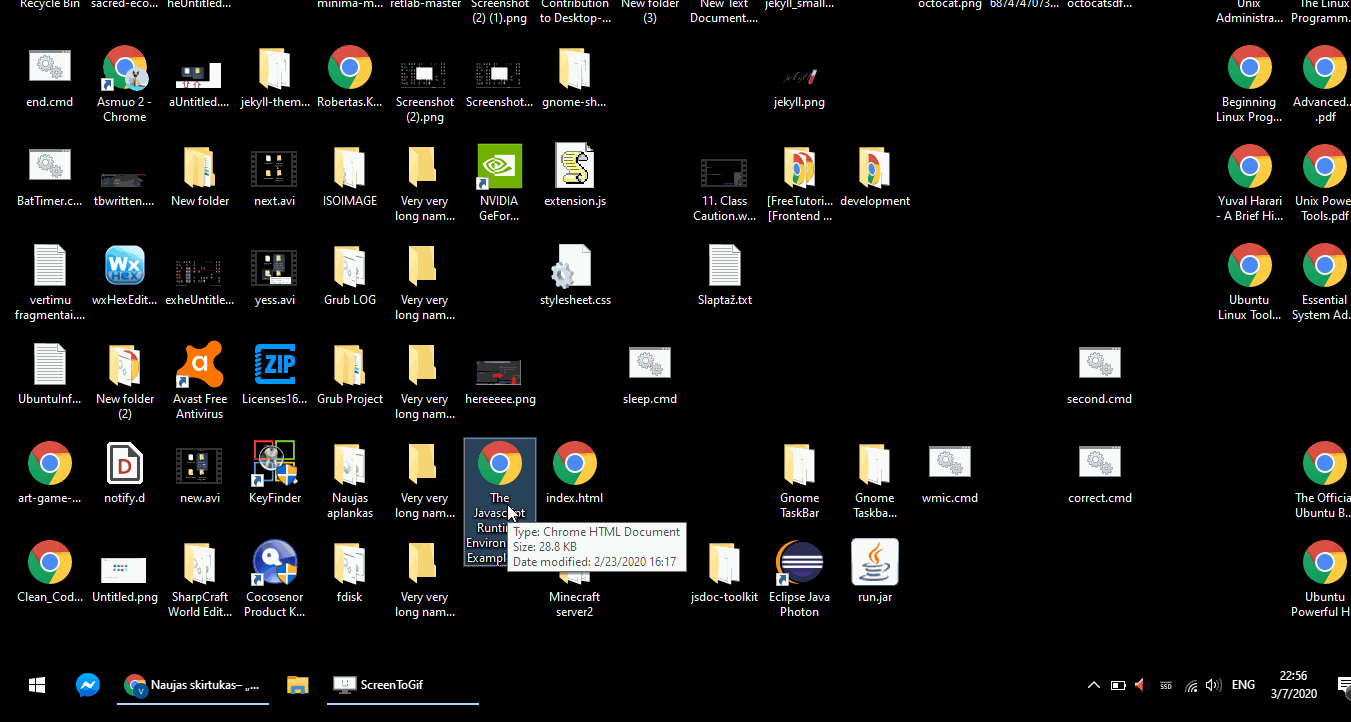This screenshot has height=722, width=1351.
Task: Select the wmic.cmd file icon
Action: point(949,463)
